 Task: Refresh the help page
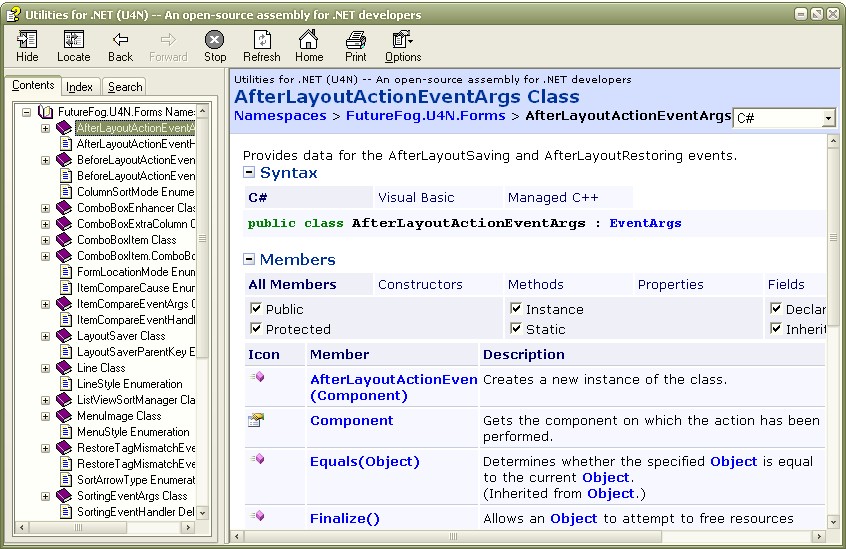pyautogui.click(x=262, y=40)
